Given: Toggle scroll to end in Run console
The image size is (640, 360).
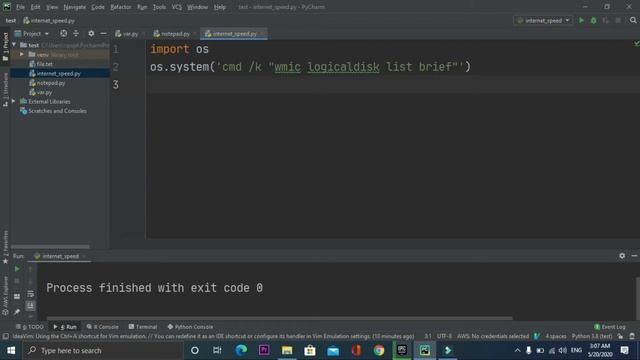Looking at the screenshot, I should pyautogui.click(x=31, y=306).
